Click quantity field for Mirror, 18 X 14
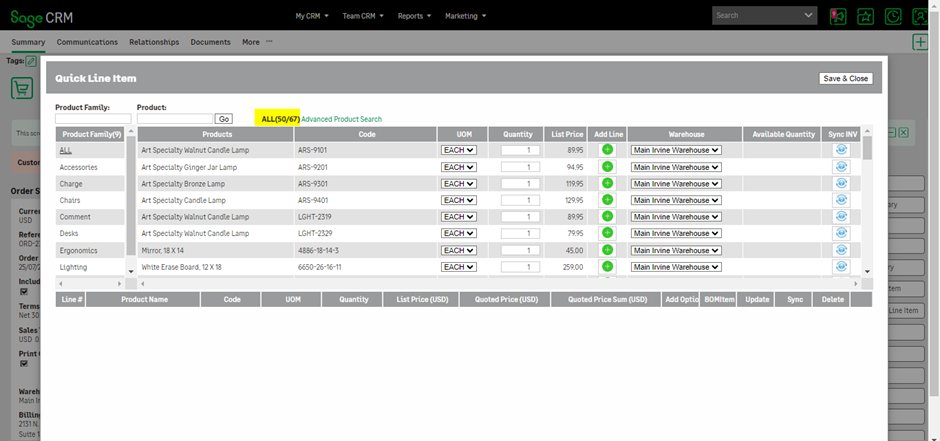The height and width of the screenshot is (441, 940). click(520, 250)
